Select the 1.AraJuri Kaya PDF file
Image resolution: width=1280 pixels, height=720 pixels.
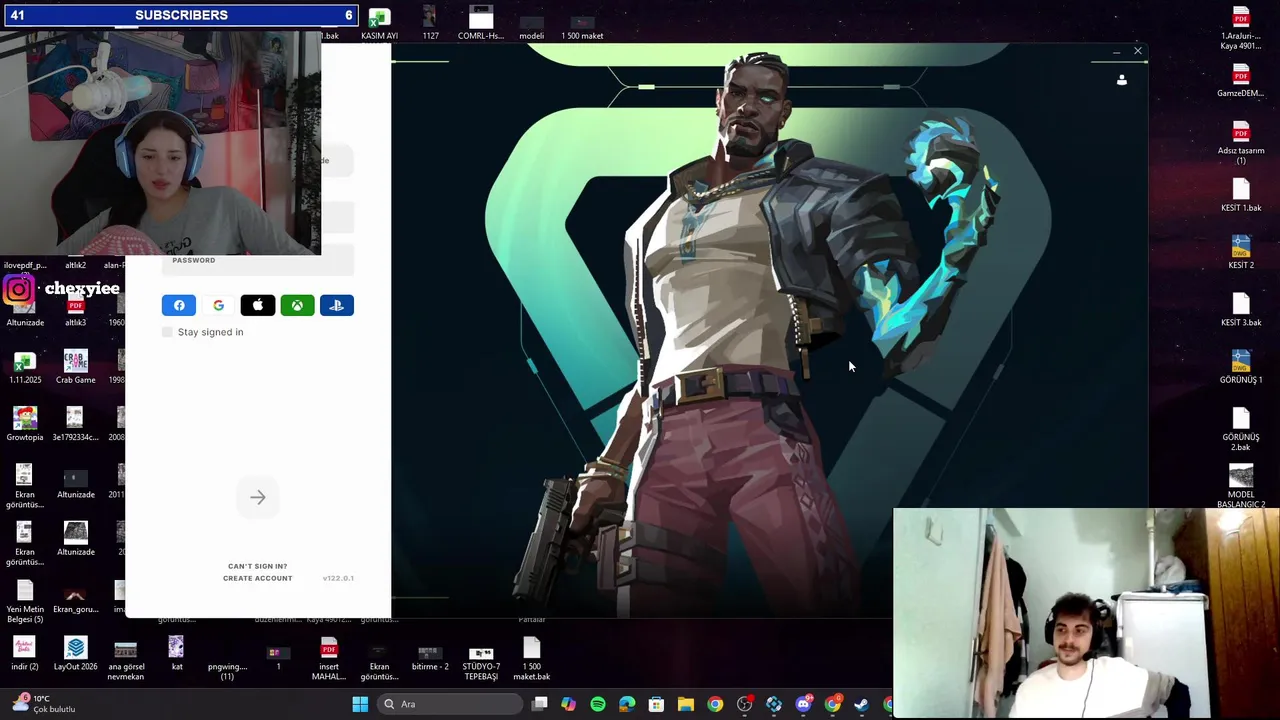pyautogui.click(x=1241, y=28)
